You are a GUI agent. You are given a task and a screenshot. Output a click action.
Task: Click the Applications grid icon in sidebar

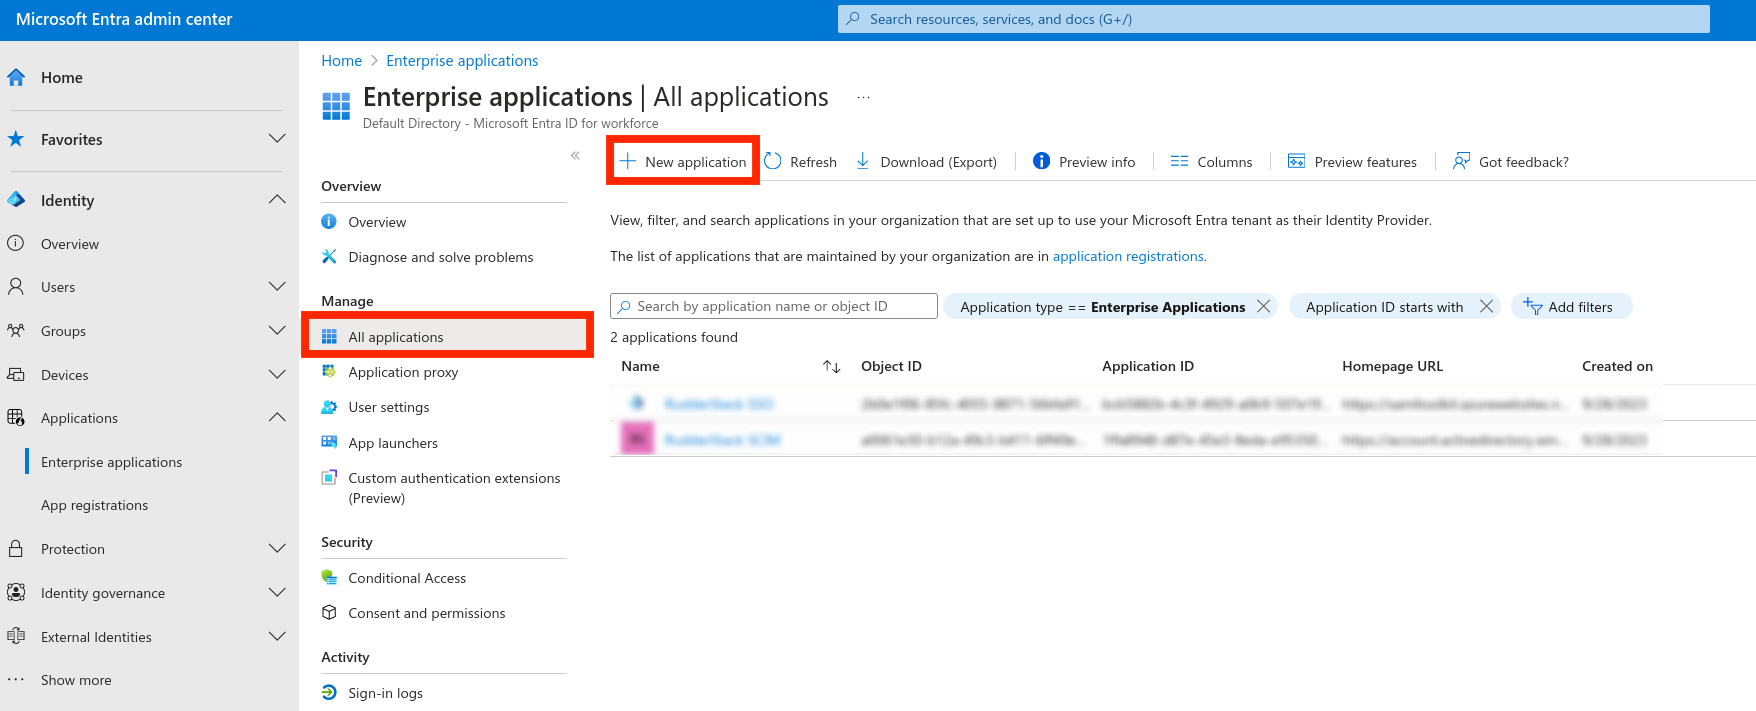click(16, 418)
